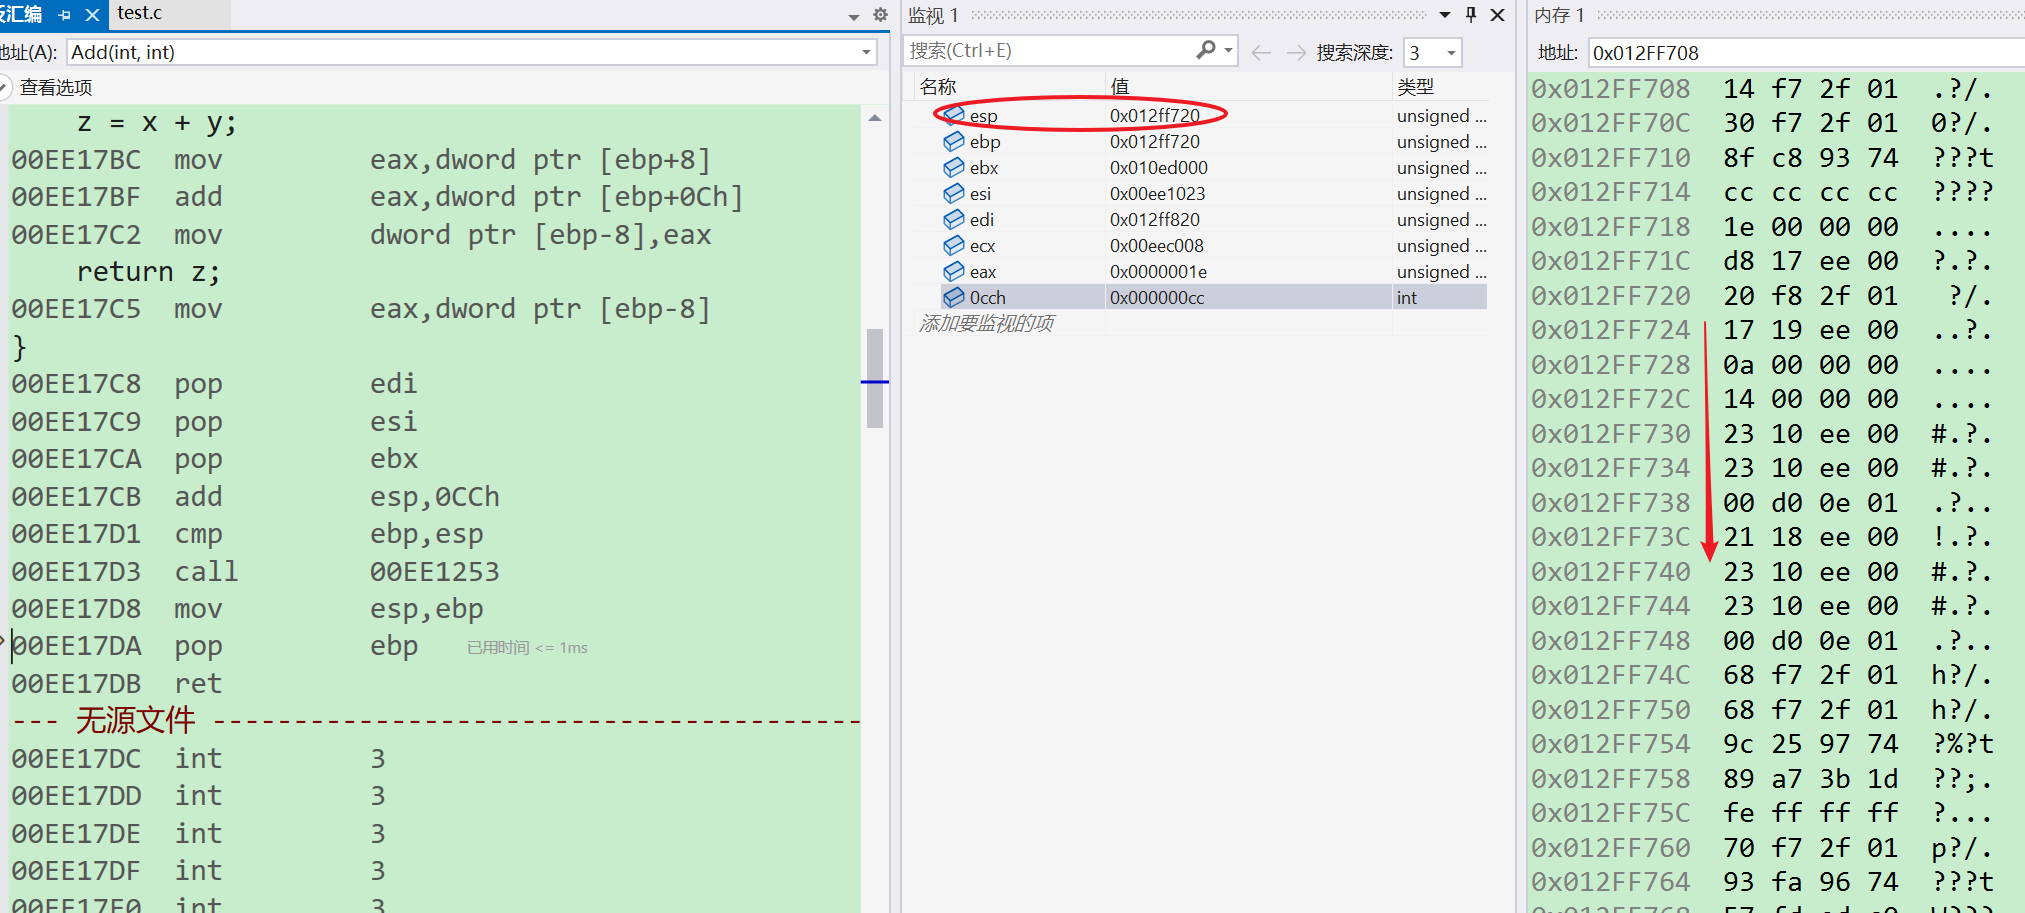
Task: Select the 0cch watch row icon
Action: [x=954, y=297]
